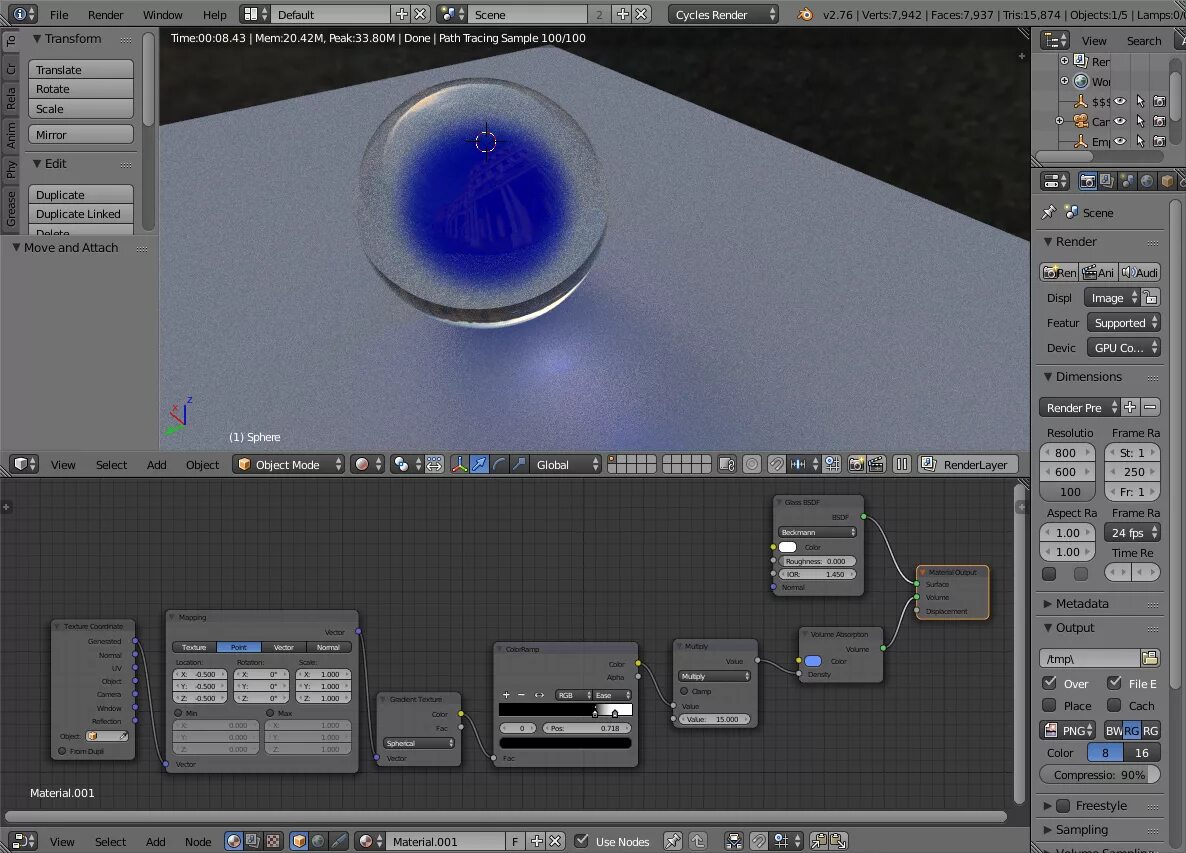Viewport: 1186px width, 853px height.
Task: Select the Object properties cube tab
Action: point(1167,181)
